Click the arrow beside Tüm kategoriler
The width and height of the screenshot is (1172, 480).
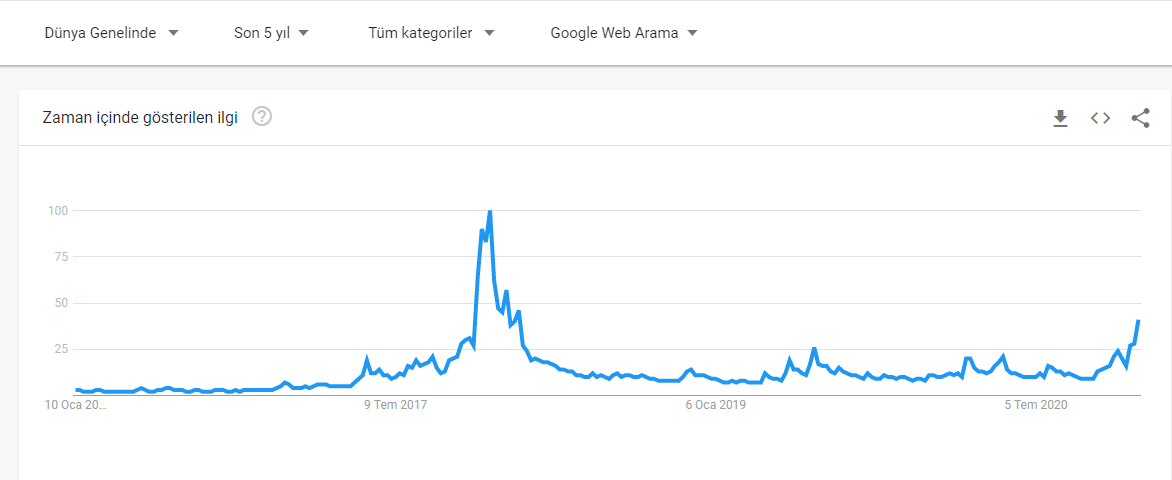pos(489,33)
